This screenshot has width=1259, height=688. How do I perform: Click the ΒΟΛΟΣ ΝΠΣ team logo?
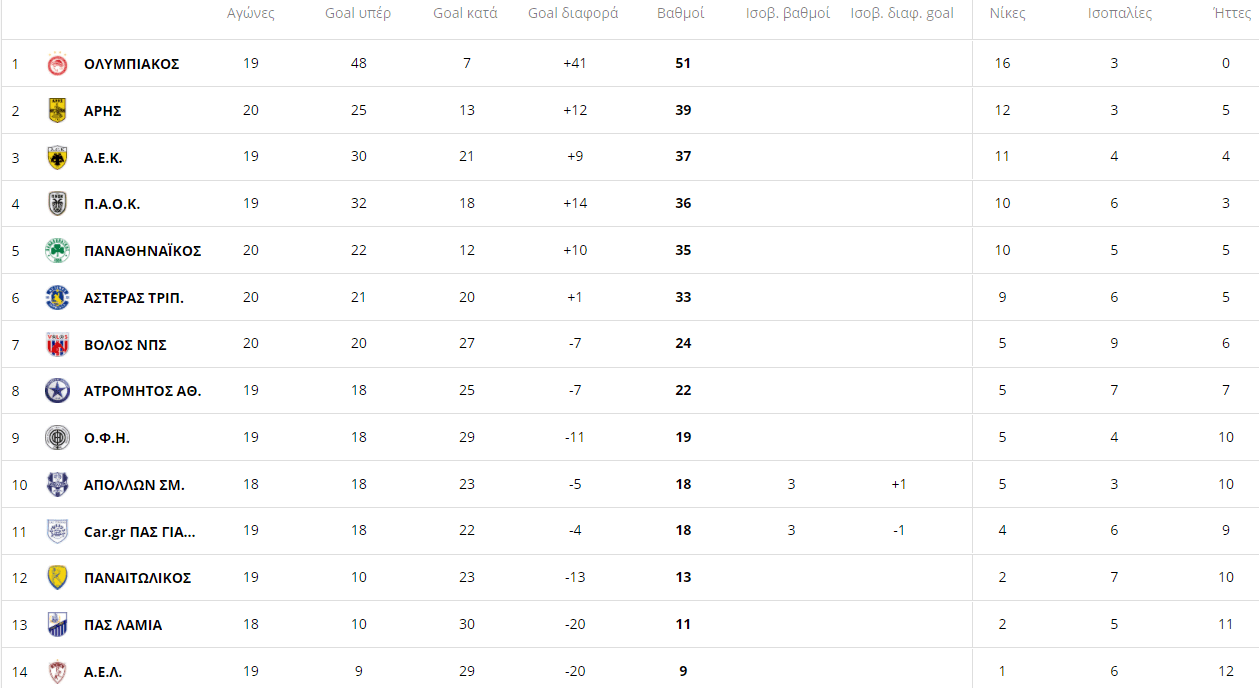coord(58,345)
